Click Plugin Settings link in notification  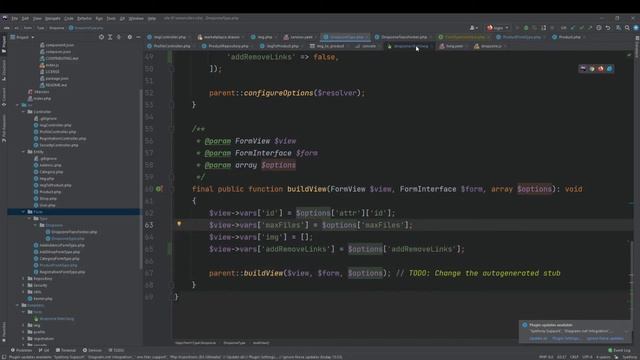[x=566, y=338]
